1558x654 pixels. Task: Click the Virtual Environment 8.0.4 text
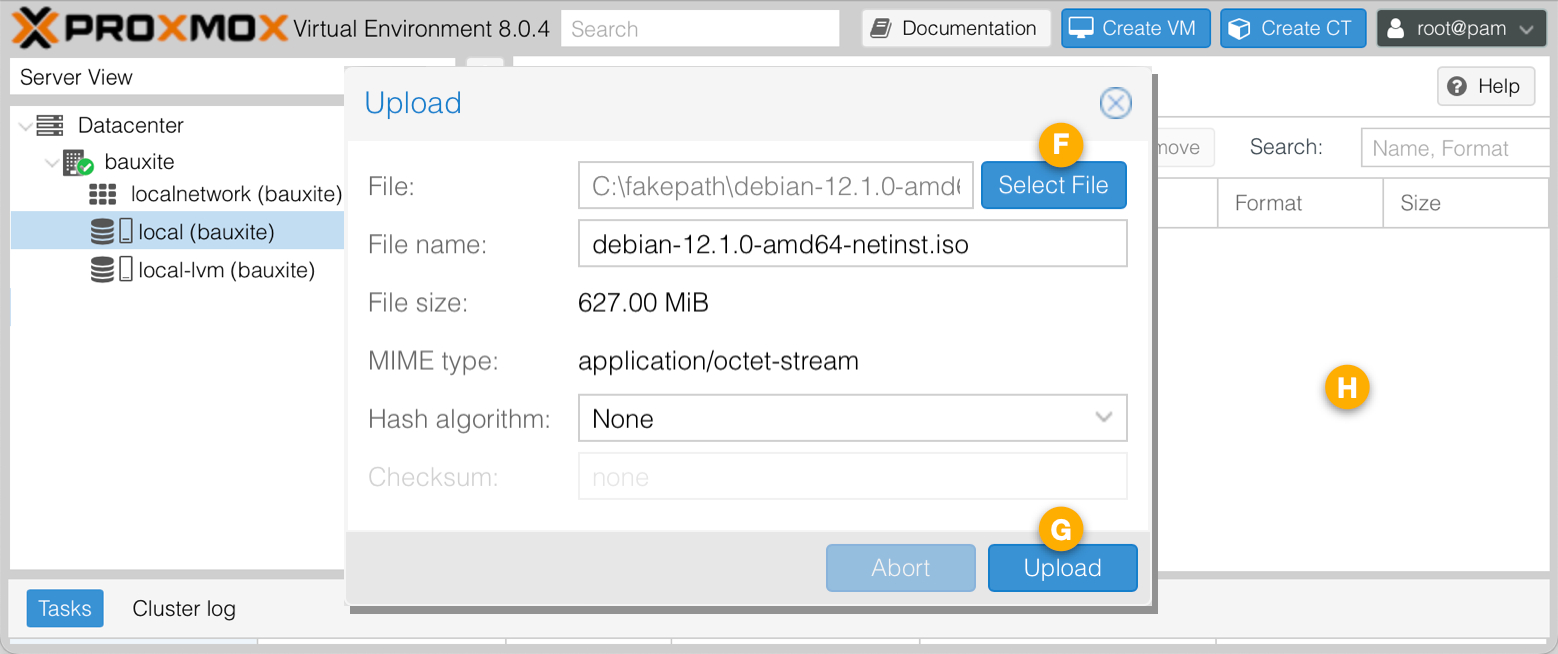point(421,29)
